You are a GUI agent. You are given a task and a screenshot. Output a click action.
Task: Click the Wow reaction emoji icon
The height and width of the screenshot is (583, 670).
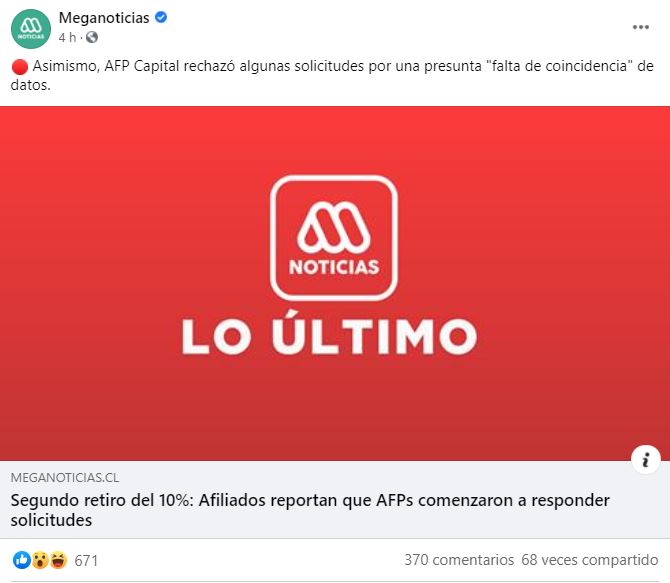(40, 560)
